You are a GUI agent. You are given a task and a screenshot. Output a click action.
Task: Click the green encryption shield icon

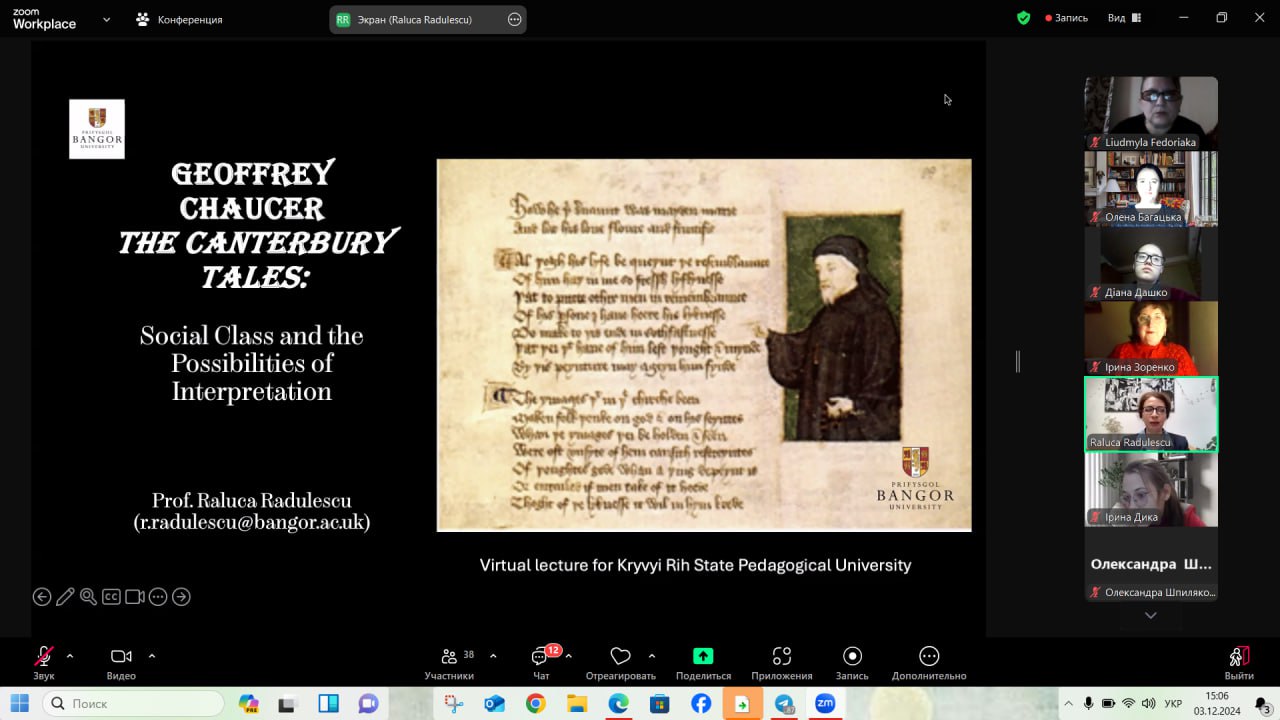1023,18
